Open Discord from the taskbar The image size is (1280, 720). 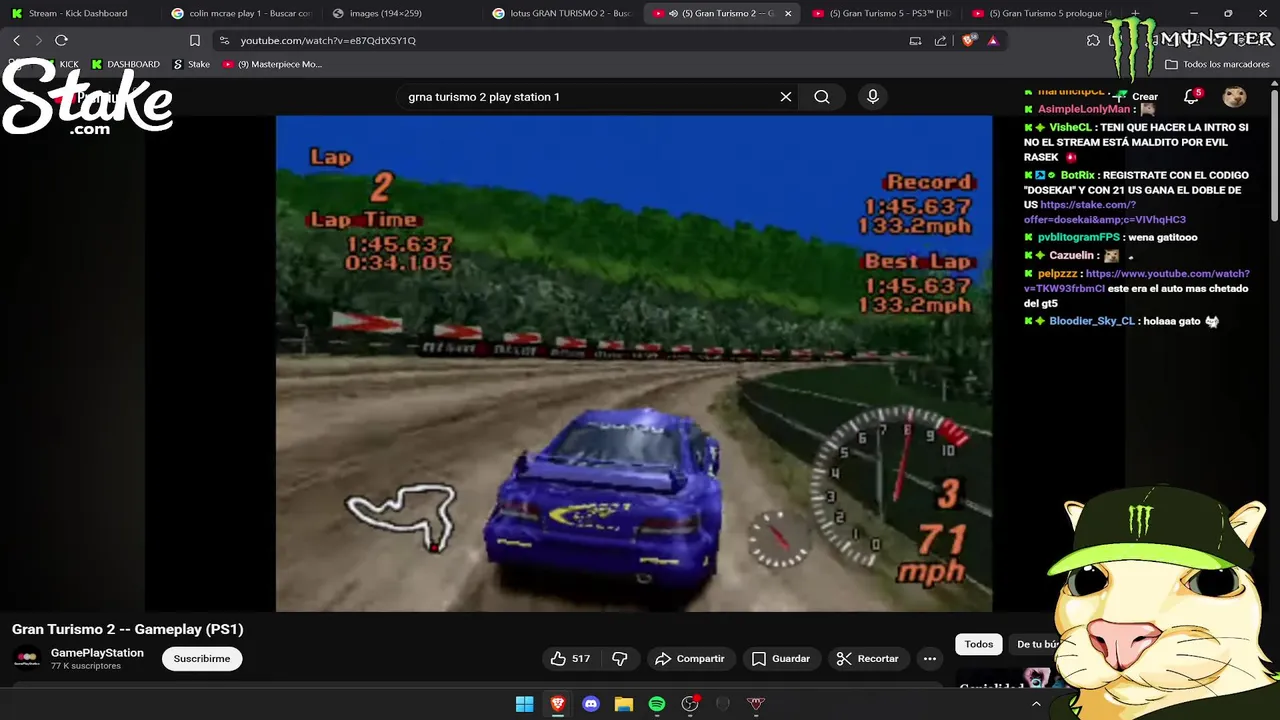[591, 704]
